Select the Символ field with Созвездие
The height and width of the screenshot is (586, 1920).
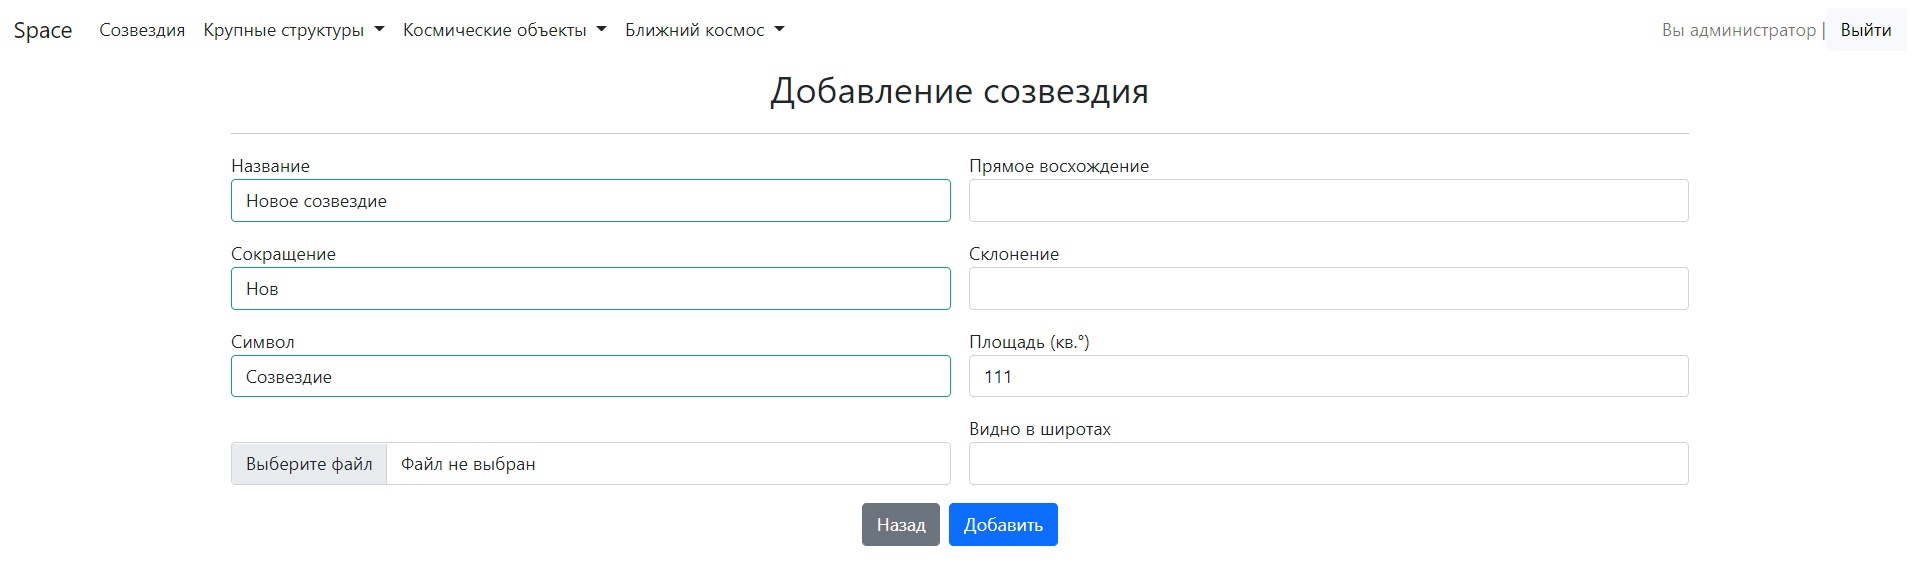point(591,377)
